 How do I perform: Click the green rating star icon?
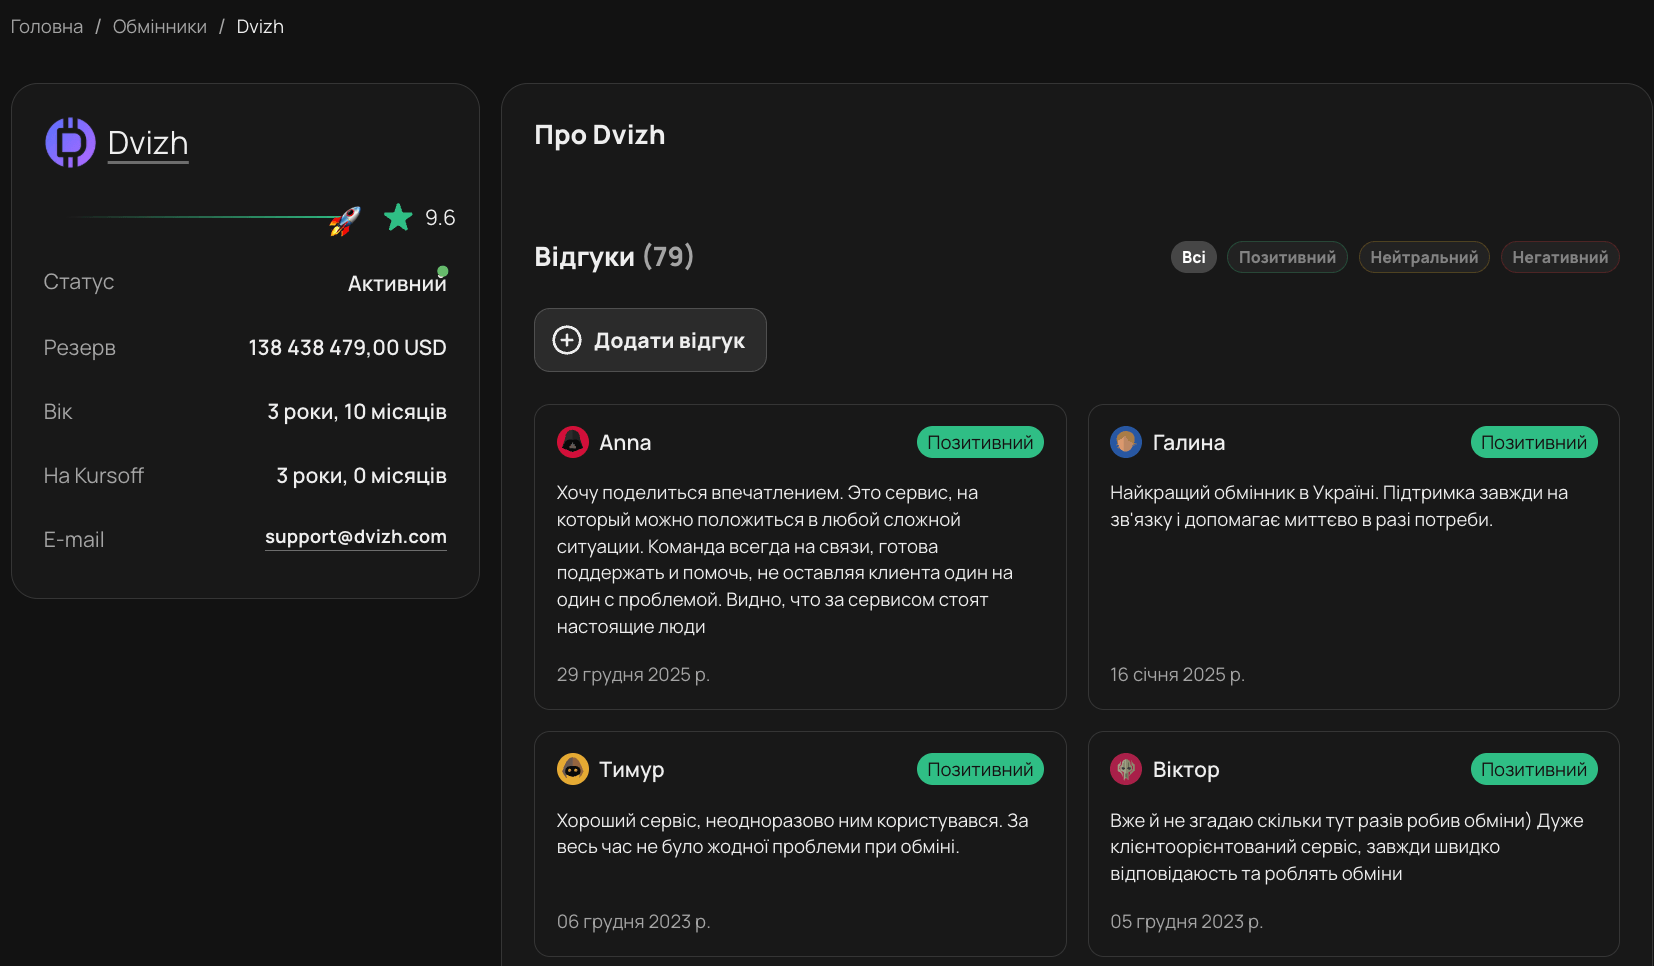pyautogui.click(x=398, y=217)
